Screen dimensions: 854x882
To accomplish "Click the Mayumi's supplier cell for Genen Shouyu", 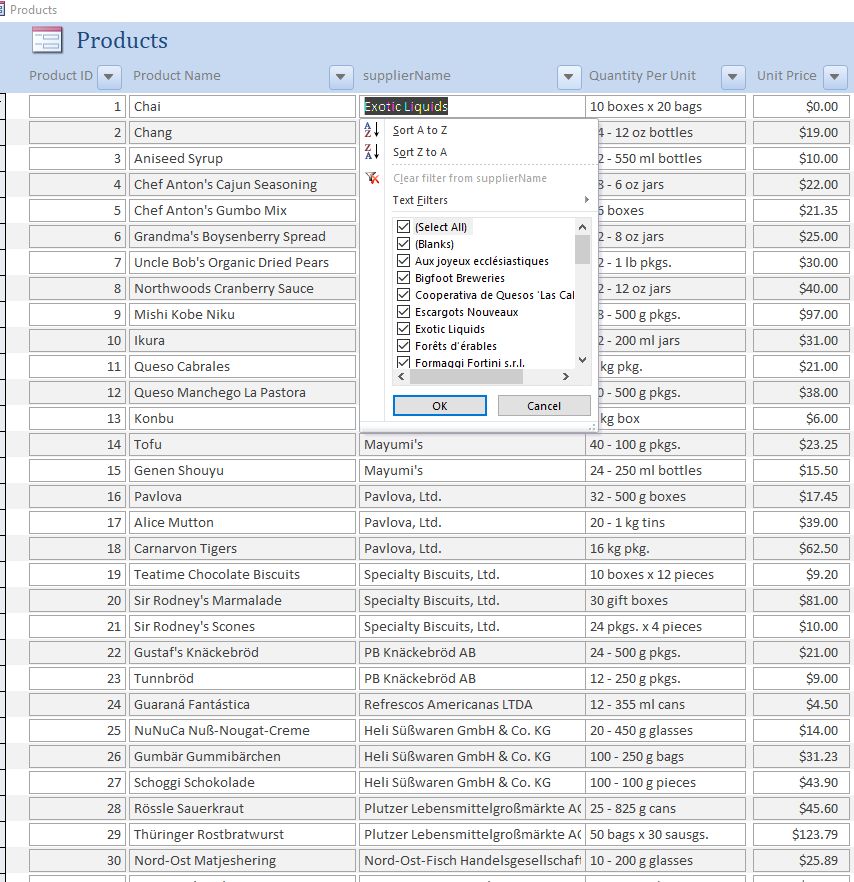I will (x=472, y=470).
